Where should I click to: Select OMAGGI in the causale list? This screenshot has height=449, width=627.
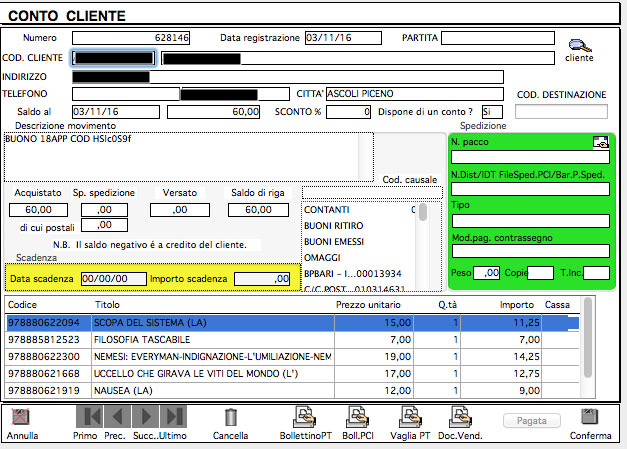click(x=359, y=258)
